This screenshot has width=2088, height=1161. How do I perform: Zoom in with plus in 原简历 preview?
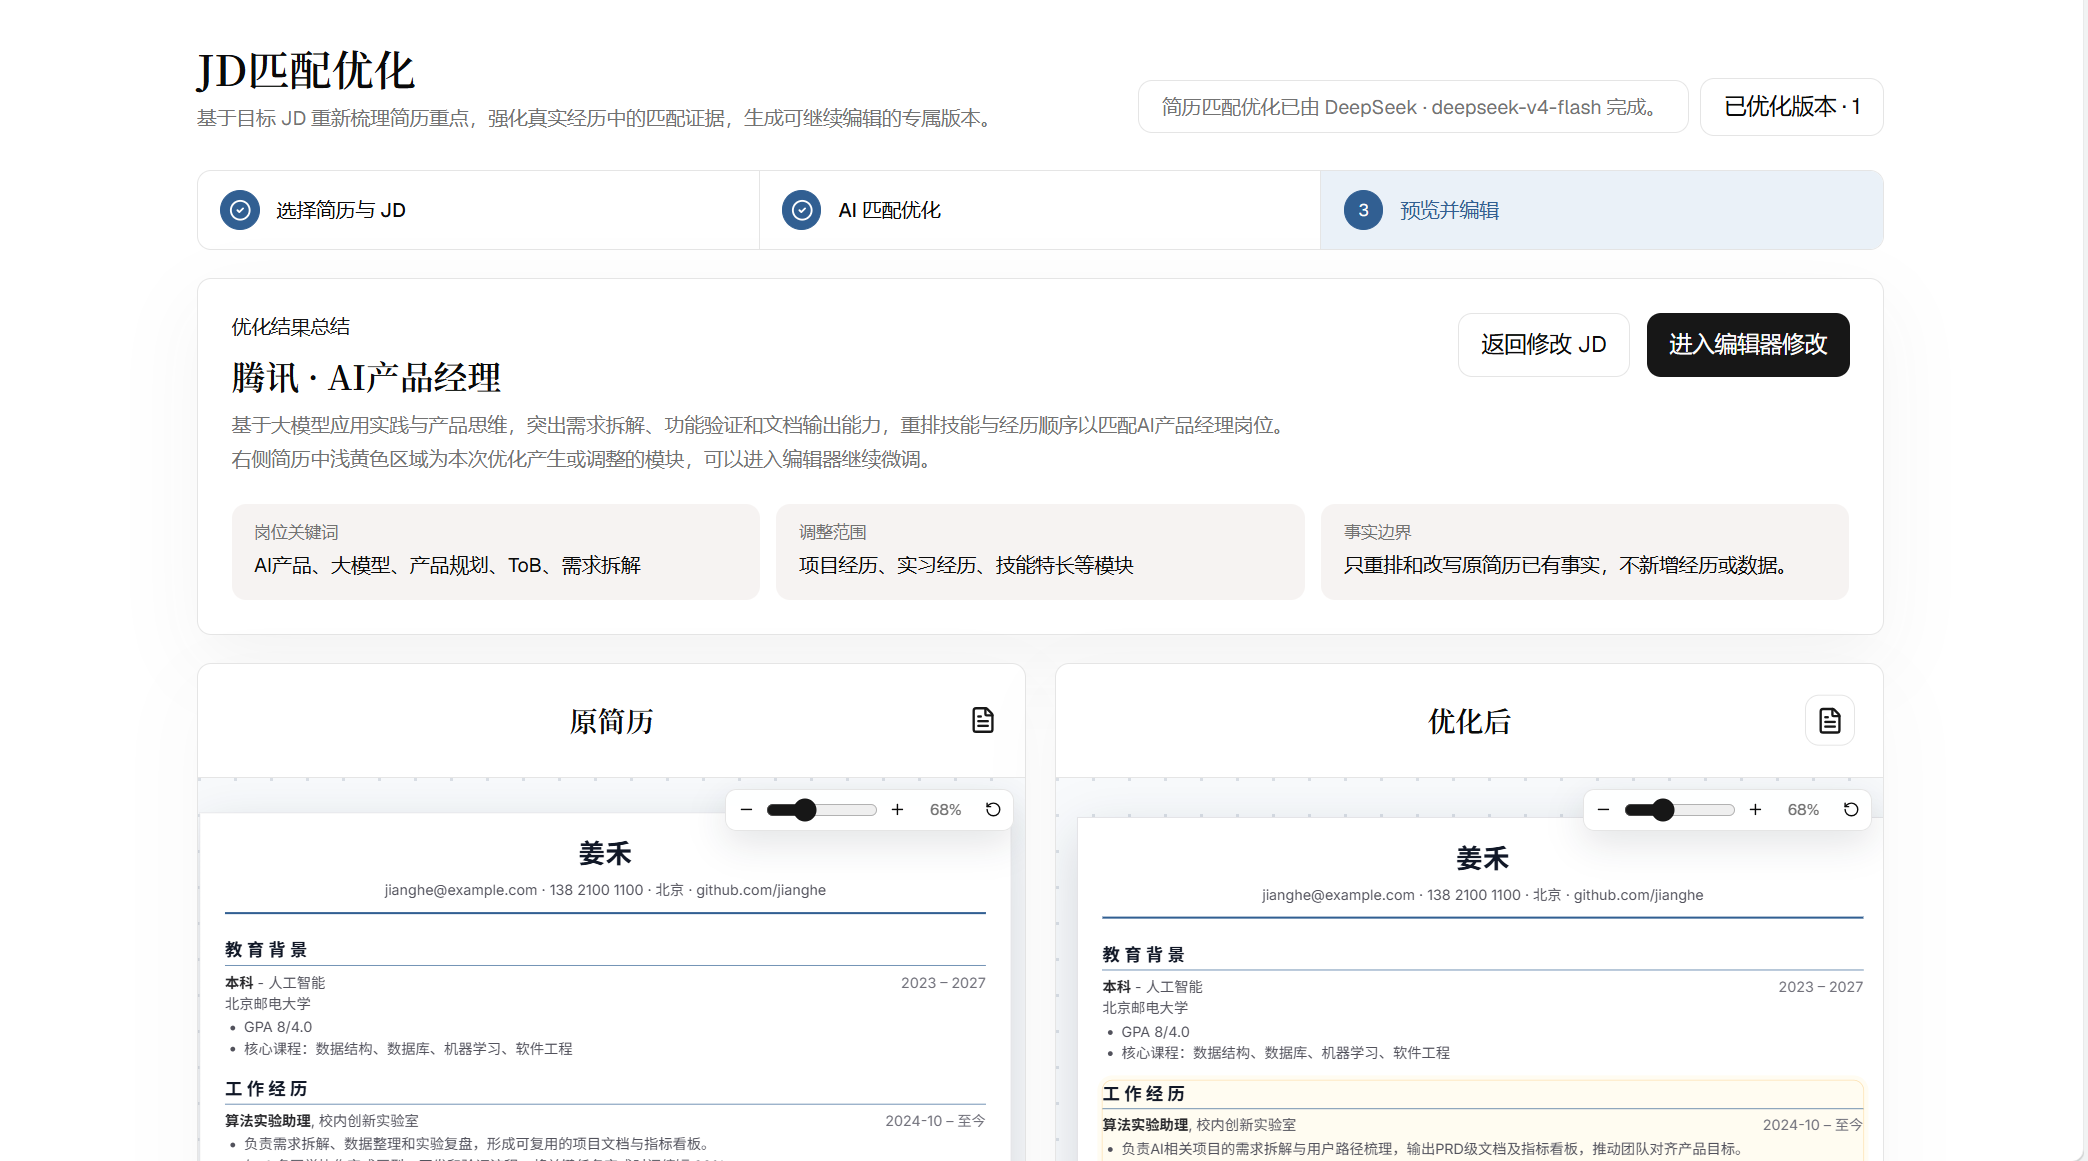tap(897, 810)
